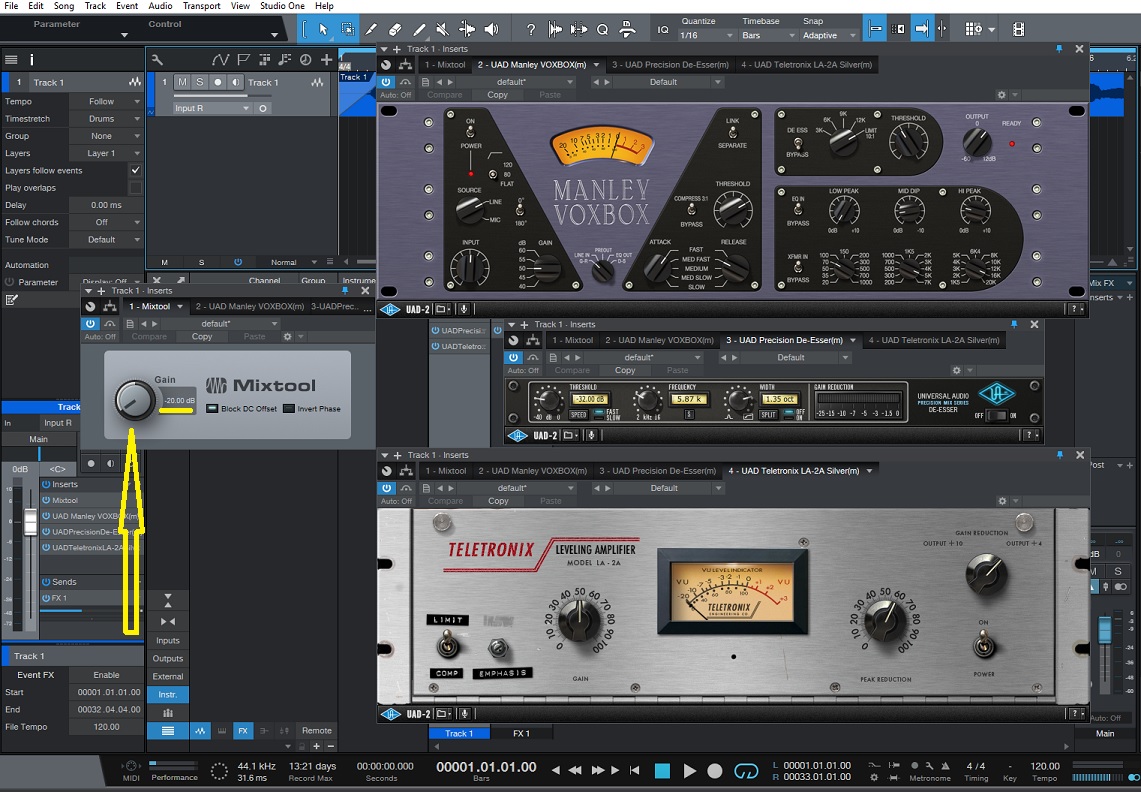
Task: Click the Play button in the transport
Action: click(x=689, y=770)
